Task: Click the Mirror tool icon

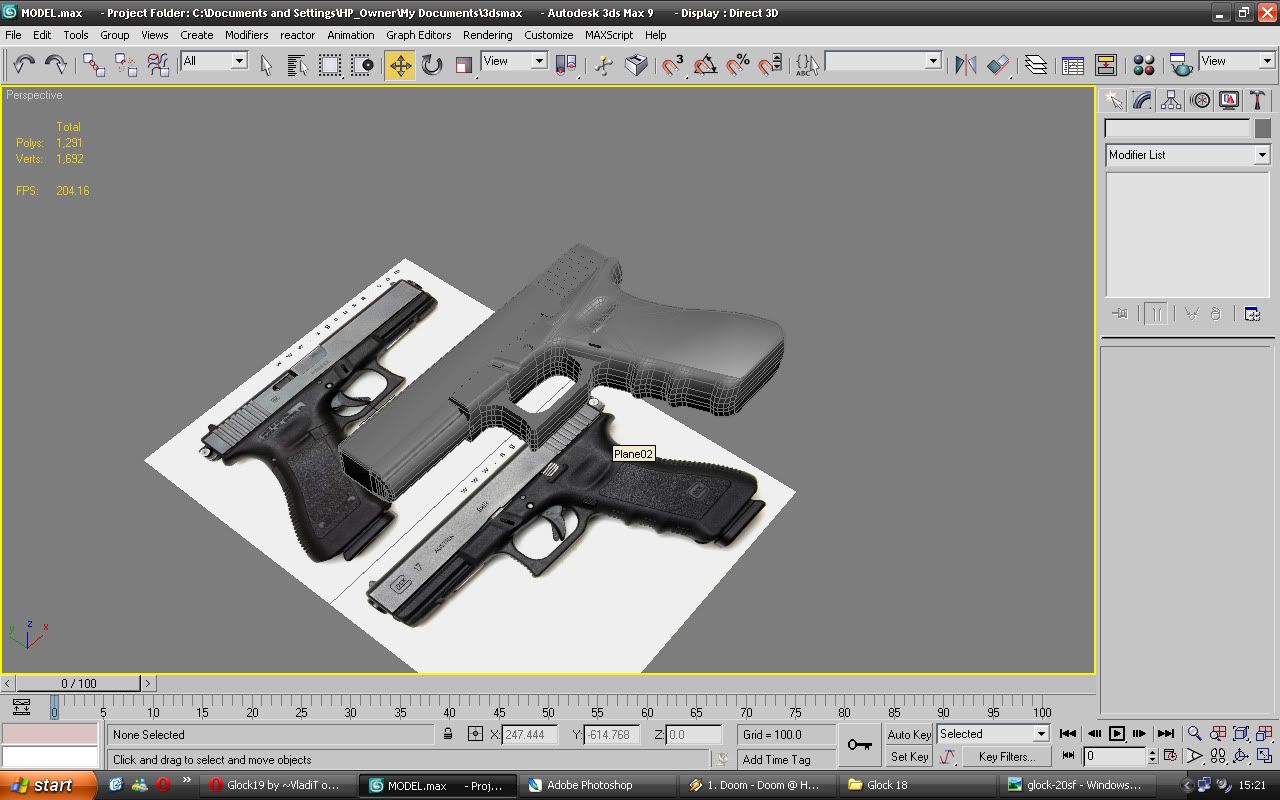Action: pos(965,65)
